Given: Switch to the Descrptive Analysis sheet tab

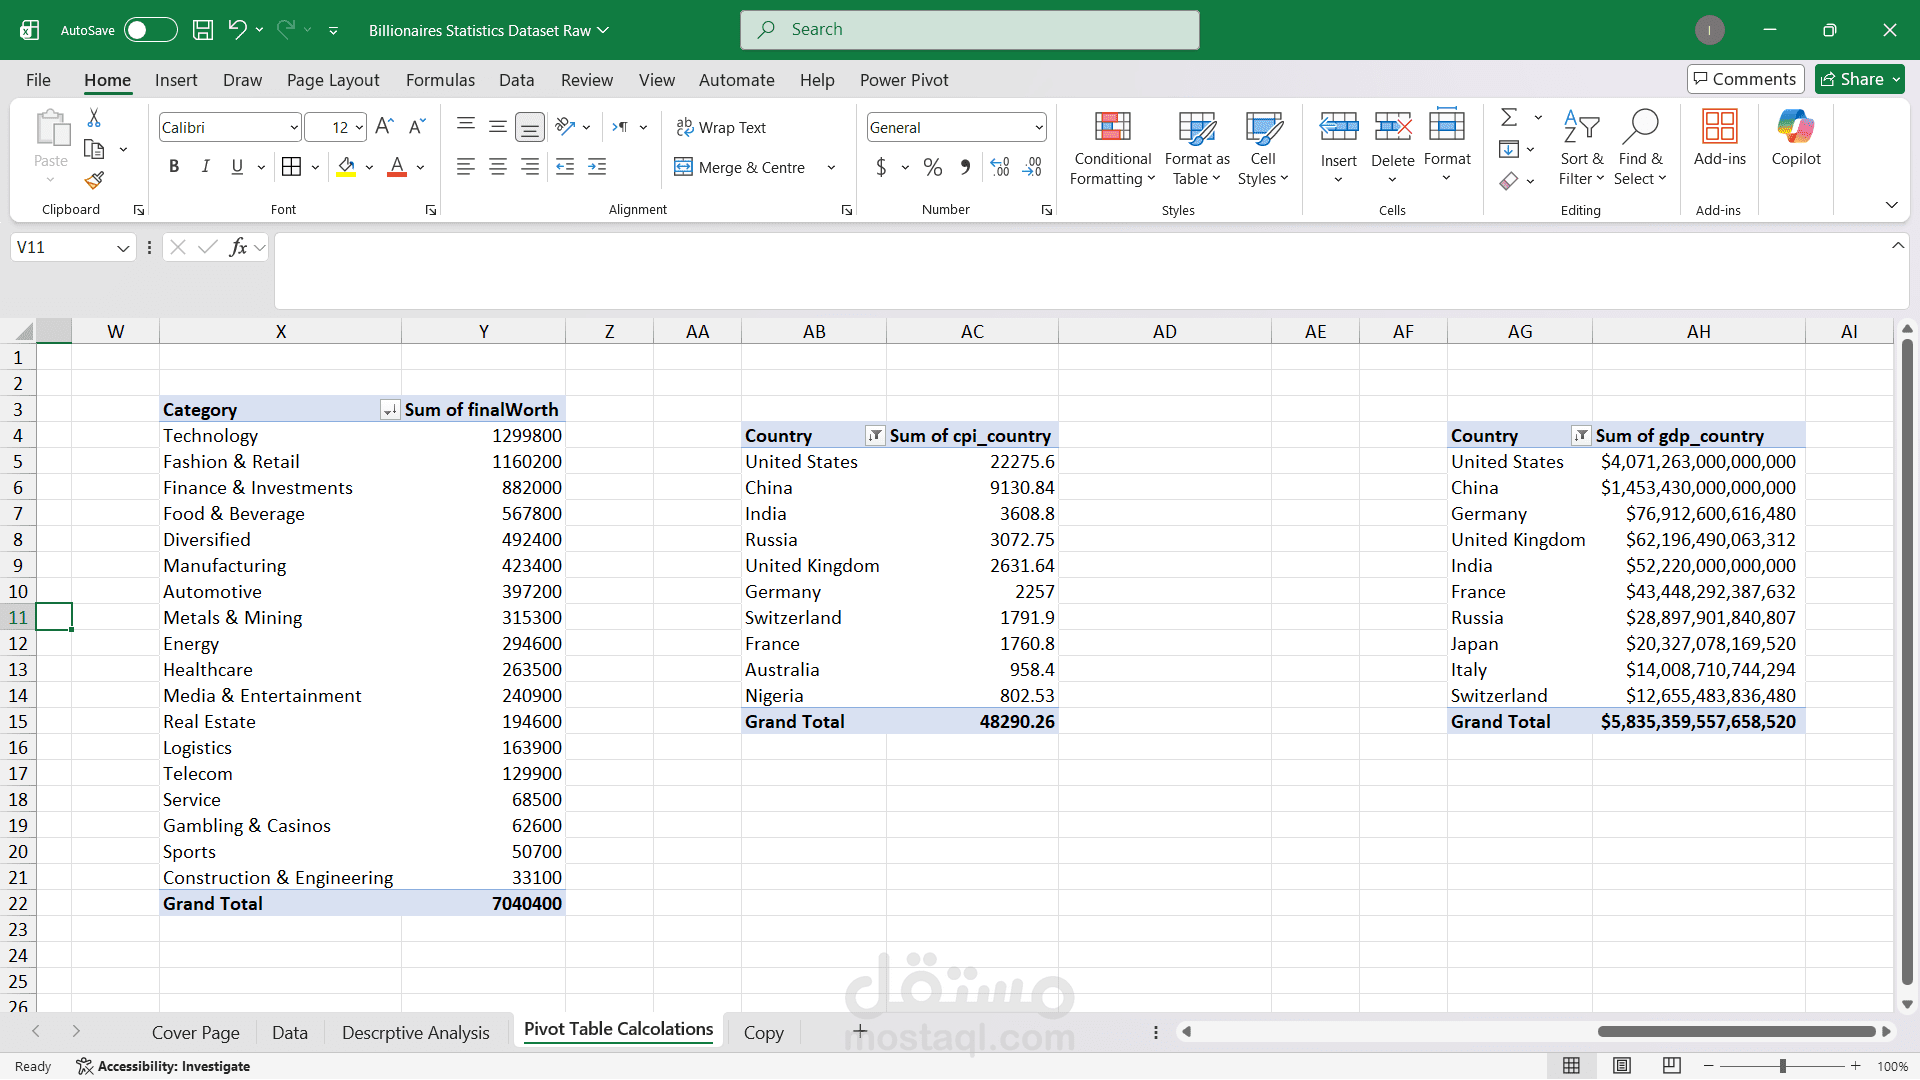Looking at the screenshot, I should click(x=415, y=1033).
